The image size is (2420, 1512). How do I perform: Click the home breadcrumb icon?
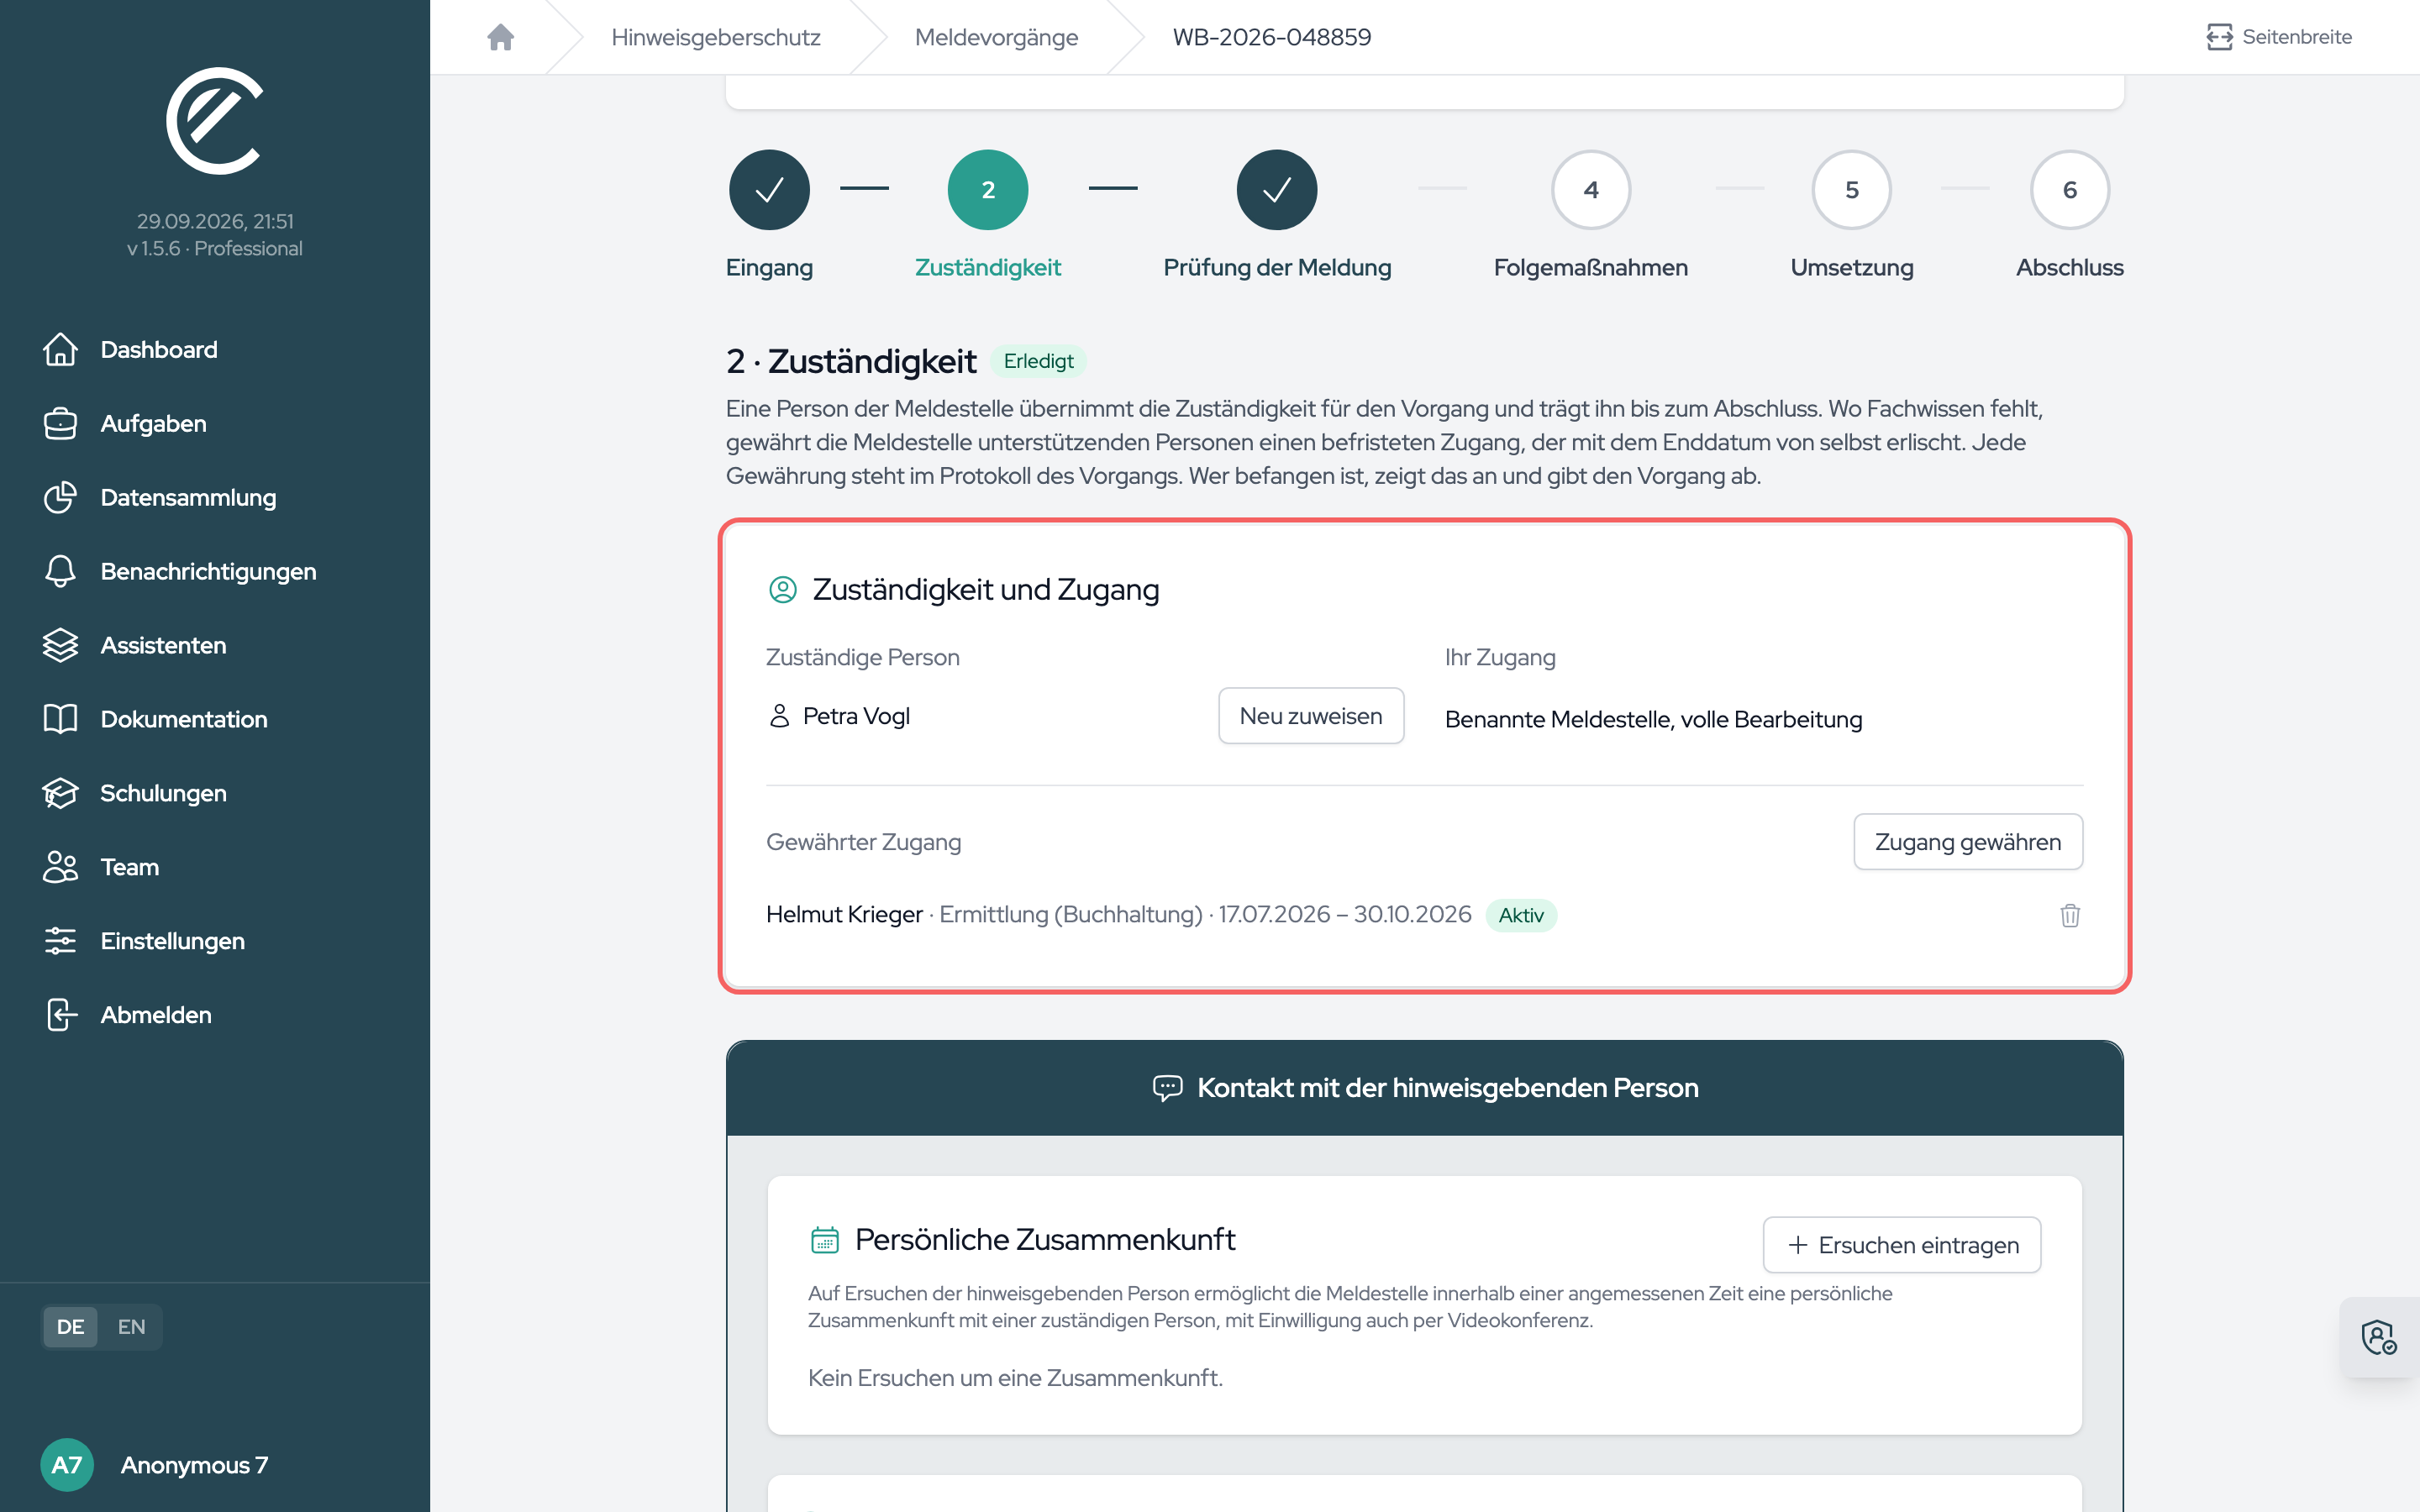pyautogui.click(x=500, y=37)
